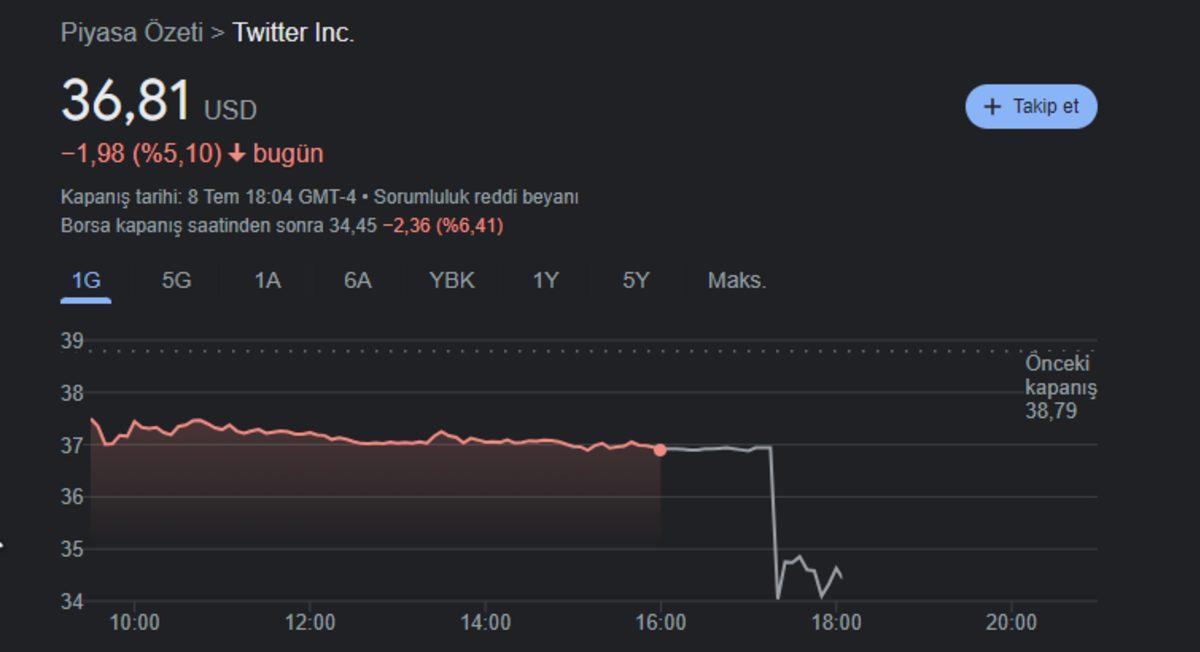Click the 12:00 time axis label
Viewport: 1200px width, 652px height.
pyautogui.click(x=310, y=623)
